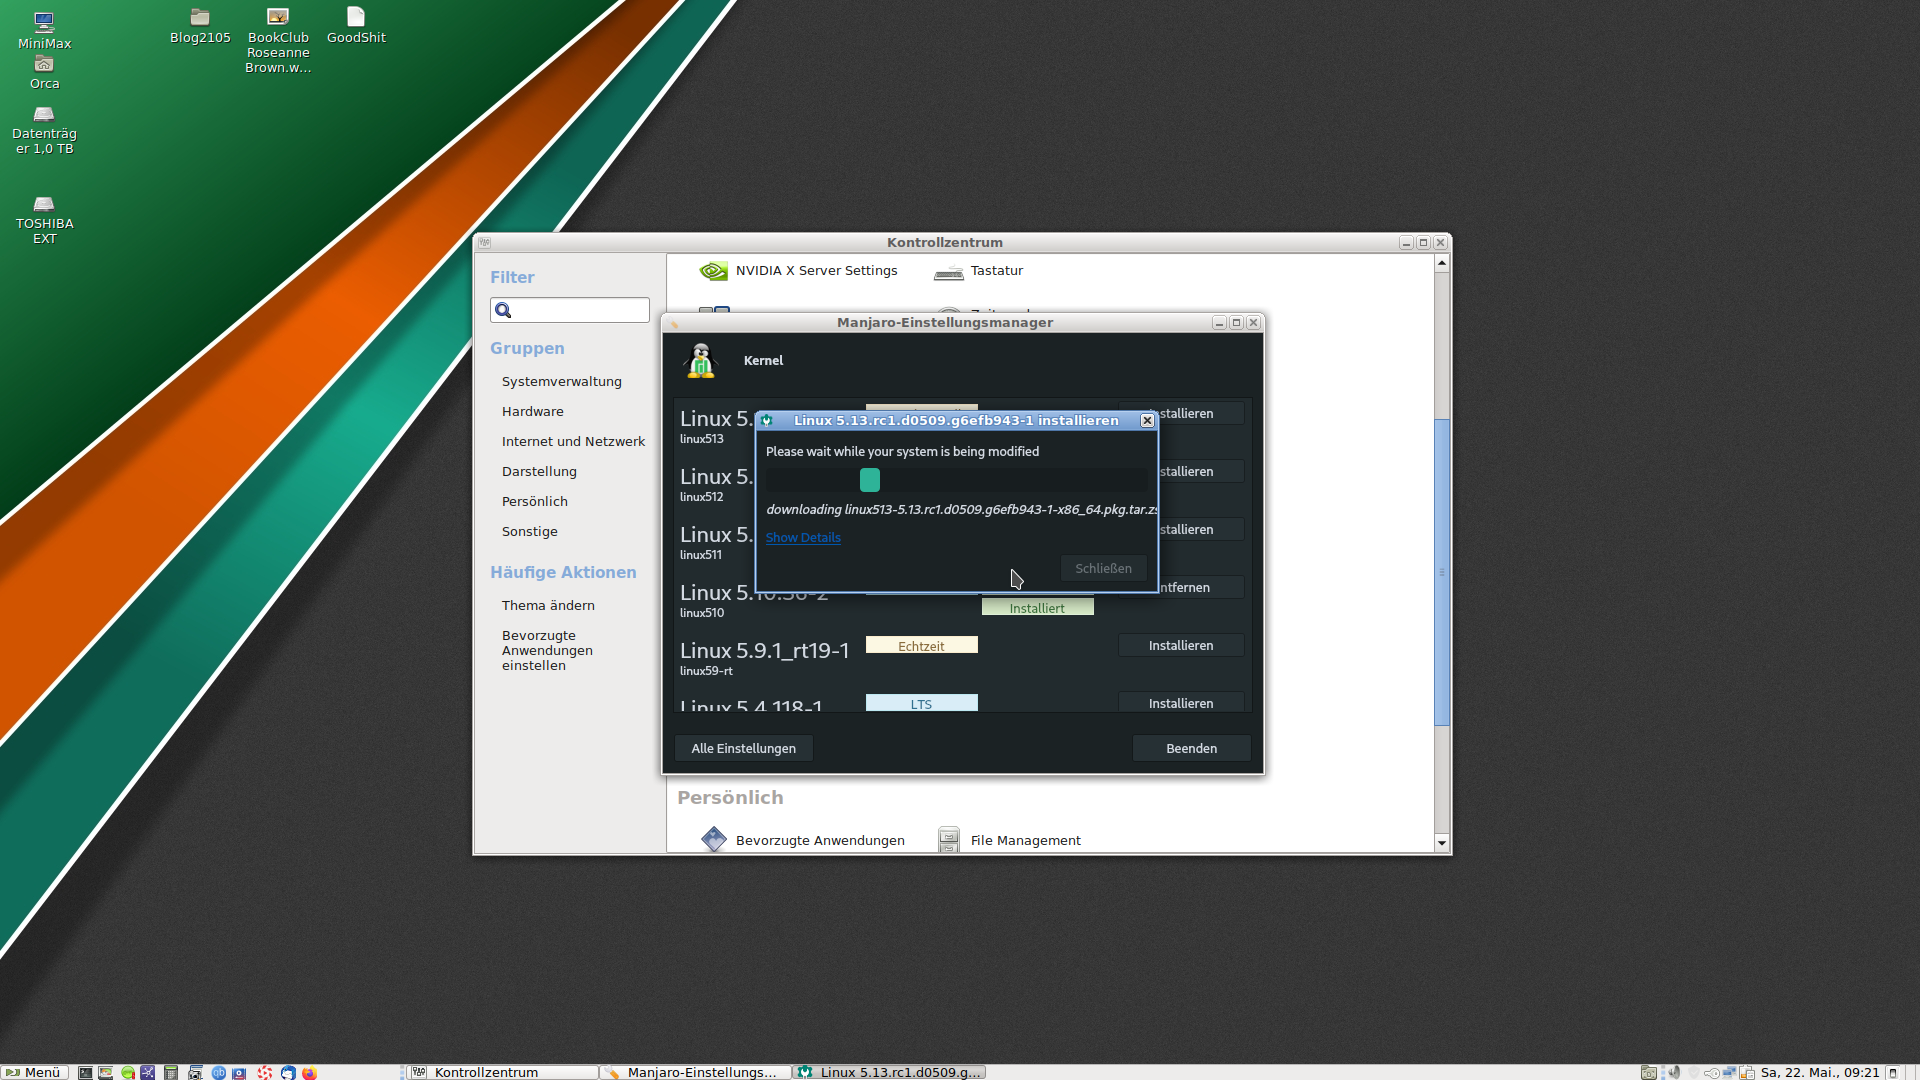Open the Blog2105 folder on desktop
The height and width of the screenshot is (1080, 1920).
pos(200,26)
